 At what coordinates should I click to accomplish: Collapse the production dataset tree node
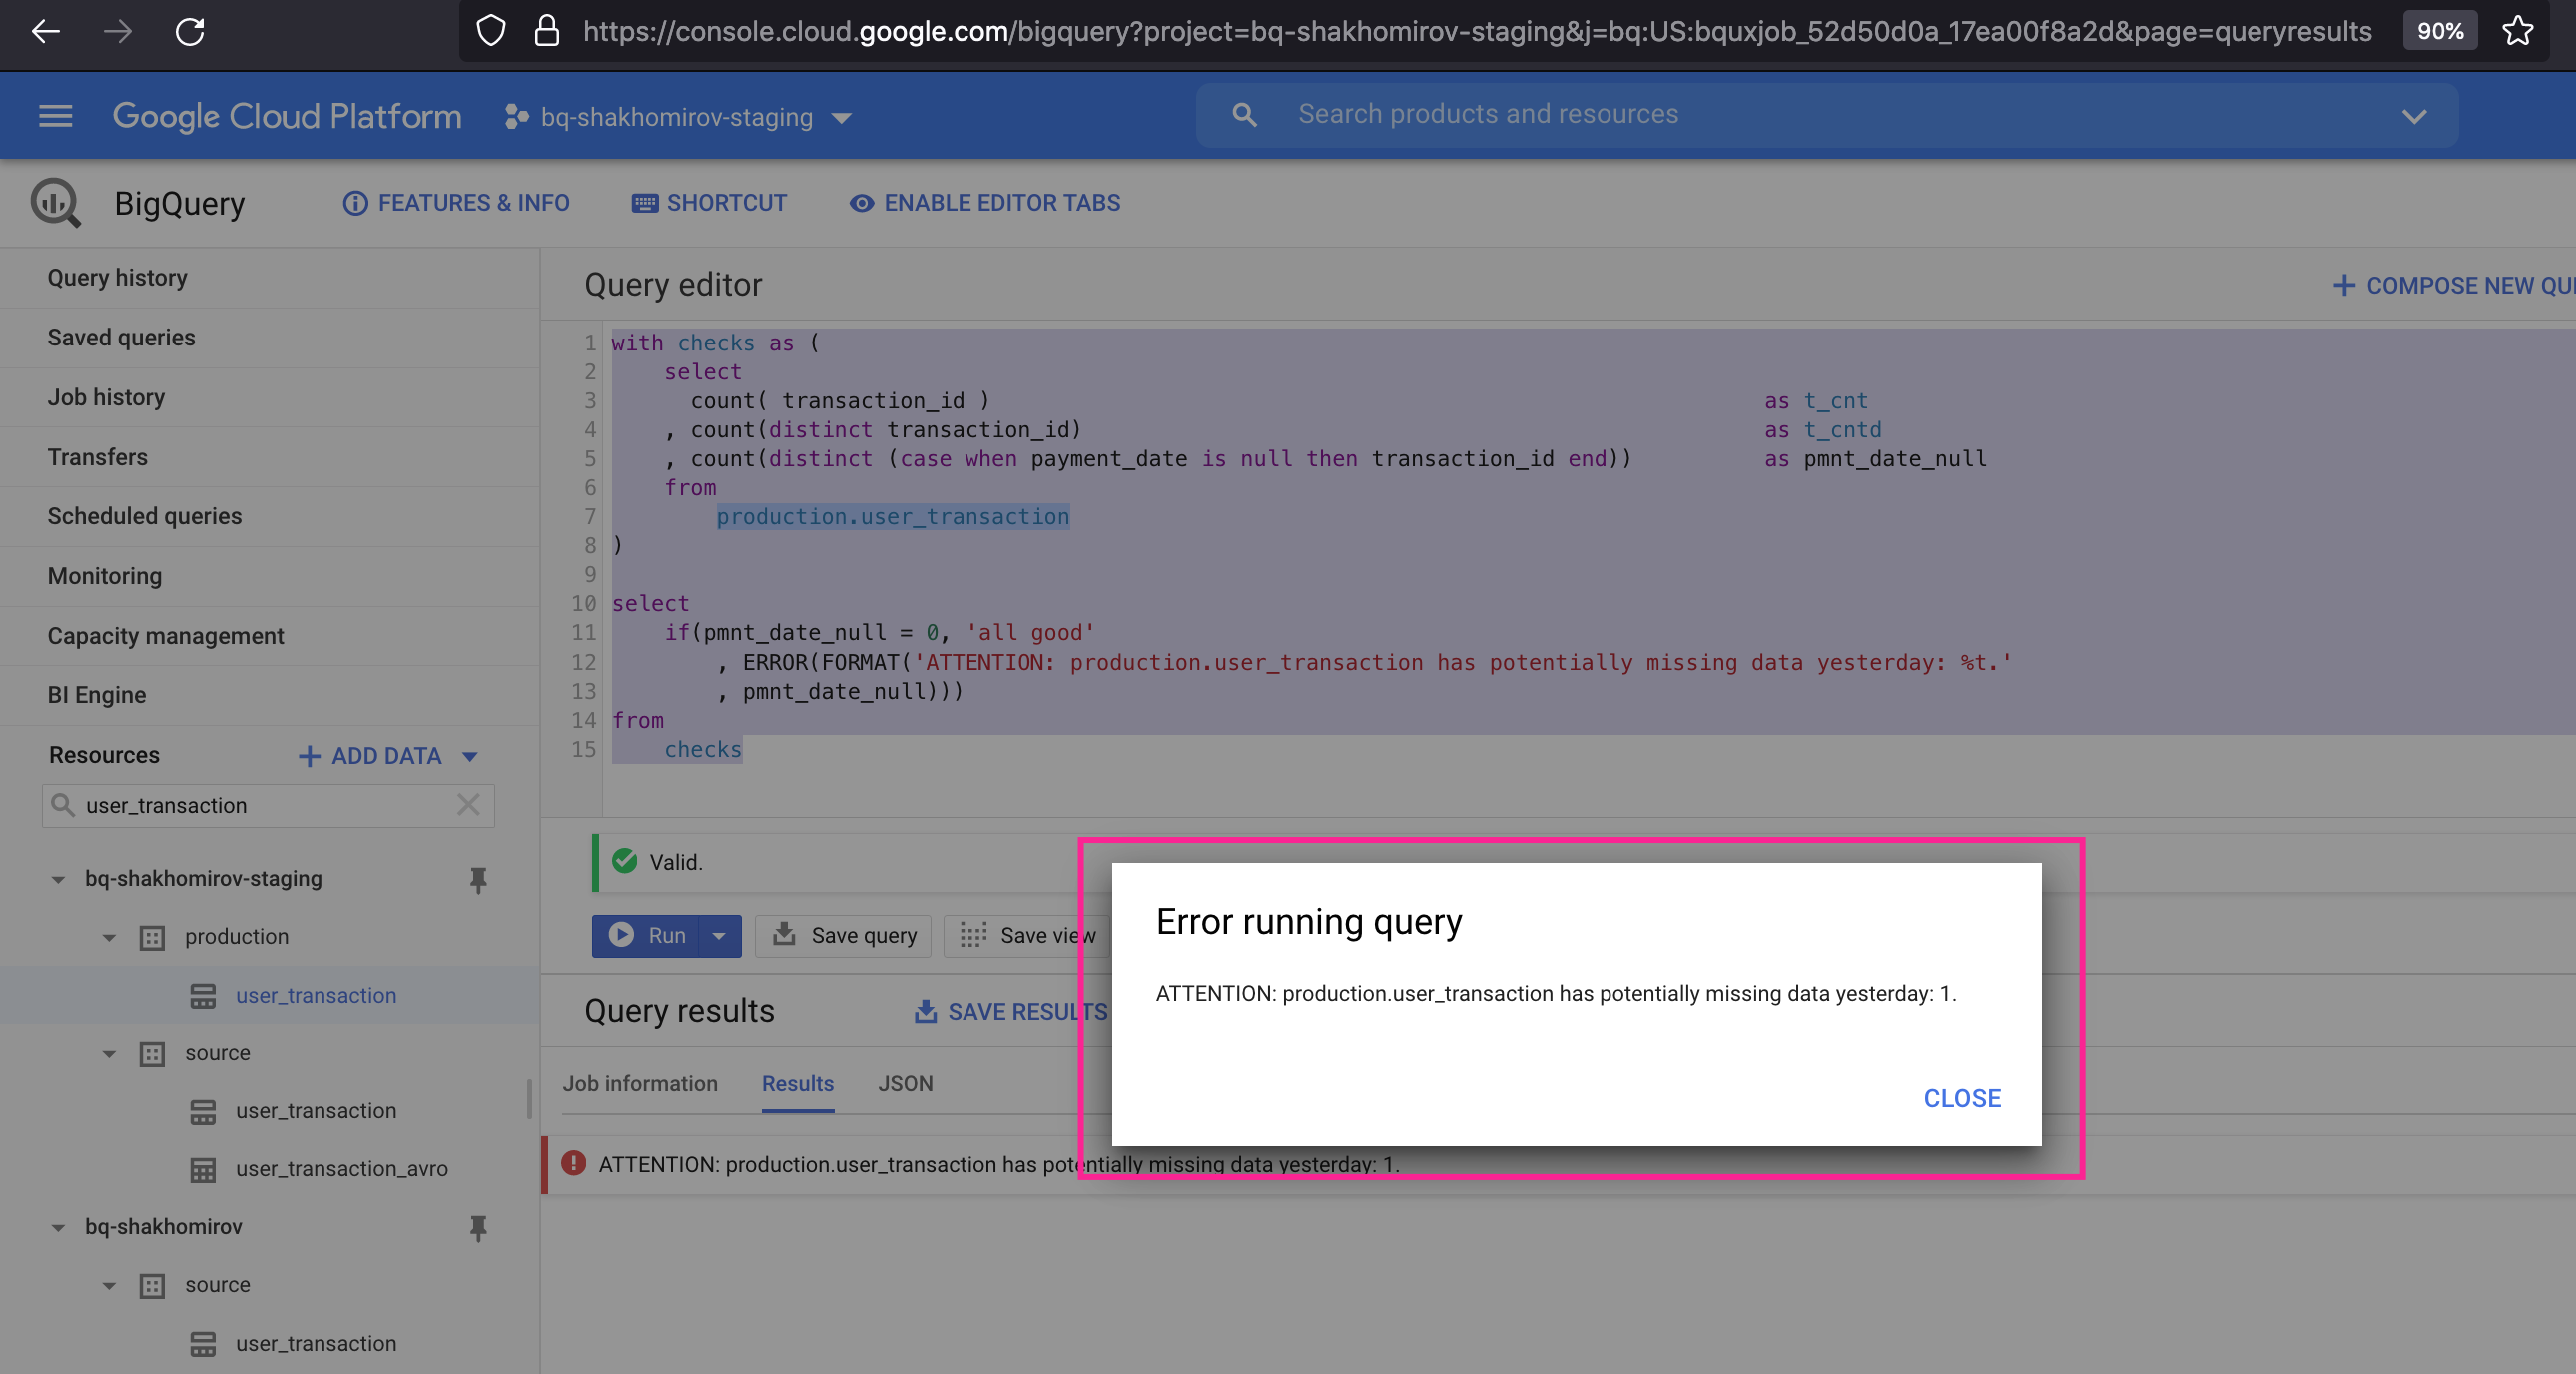(x=109, y=937)
